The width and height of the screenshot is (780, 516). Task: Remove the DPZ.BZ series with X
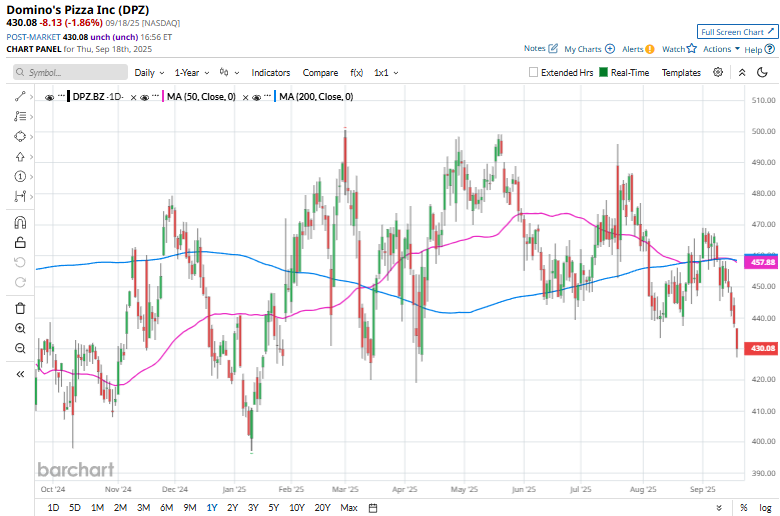[133, 98]
